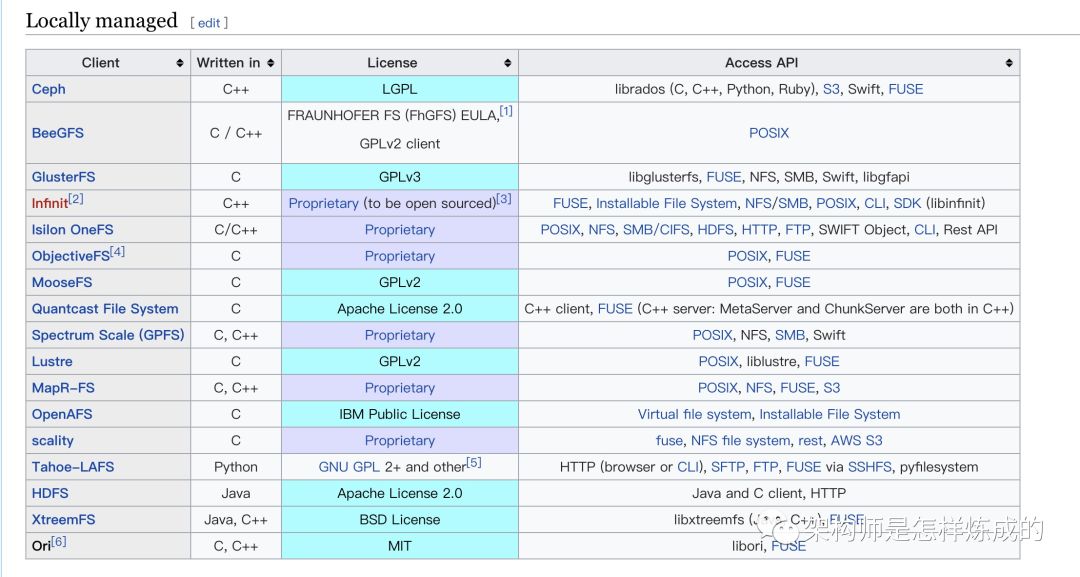The height and width of the screenshot is (577, 1080).
Task: Open Installable File System link in OpenAFS row
Action: (x=829, y=414)
